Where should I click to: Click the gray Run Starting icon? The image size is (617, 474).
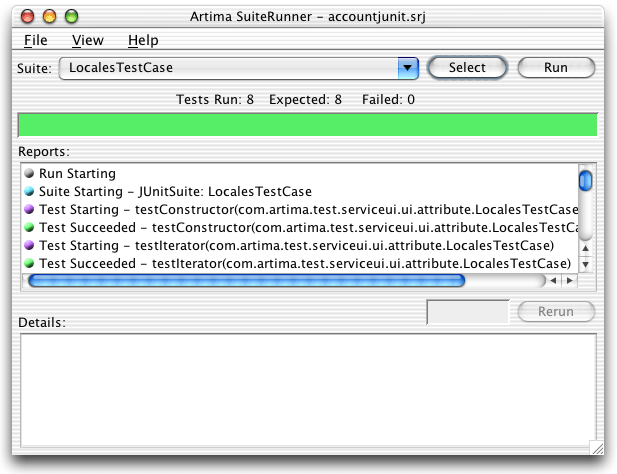click(29, 173)
